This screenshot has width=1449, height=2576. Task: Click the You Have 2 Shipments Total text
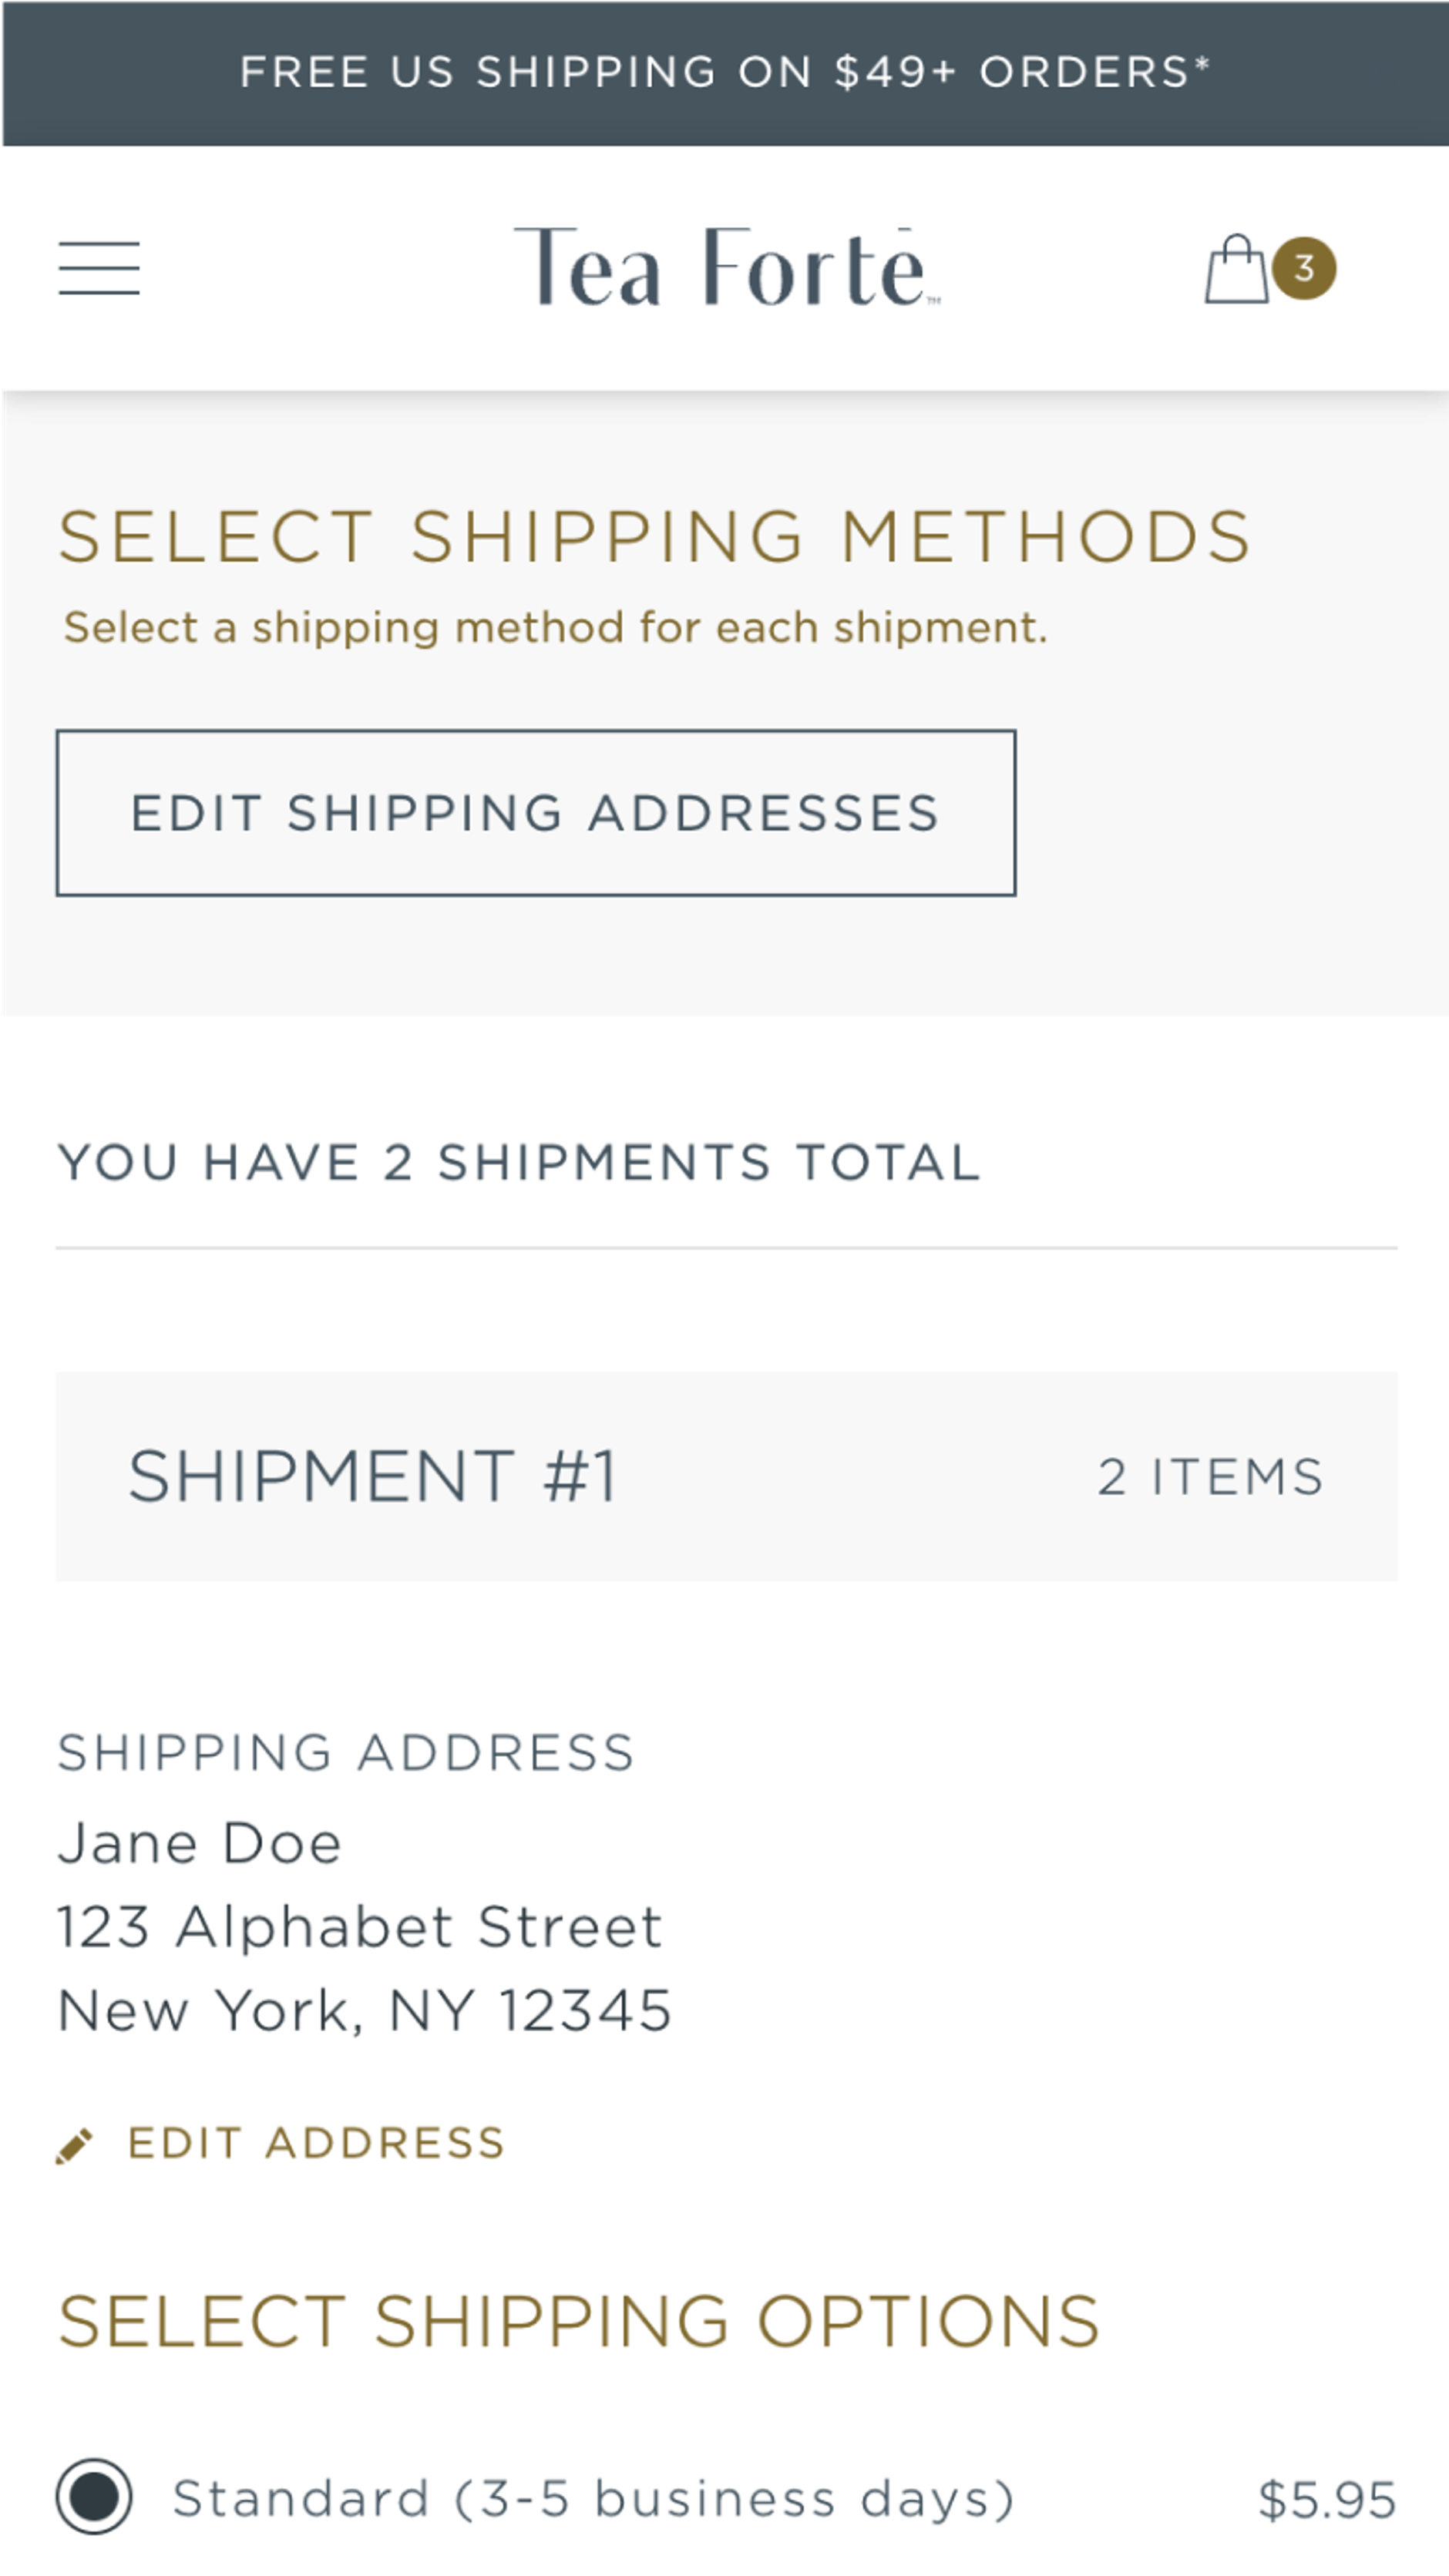click(x=519, y=1162)
